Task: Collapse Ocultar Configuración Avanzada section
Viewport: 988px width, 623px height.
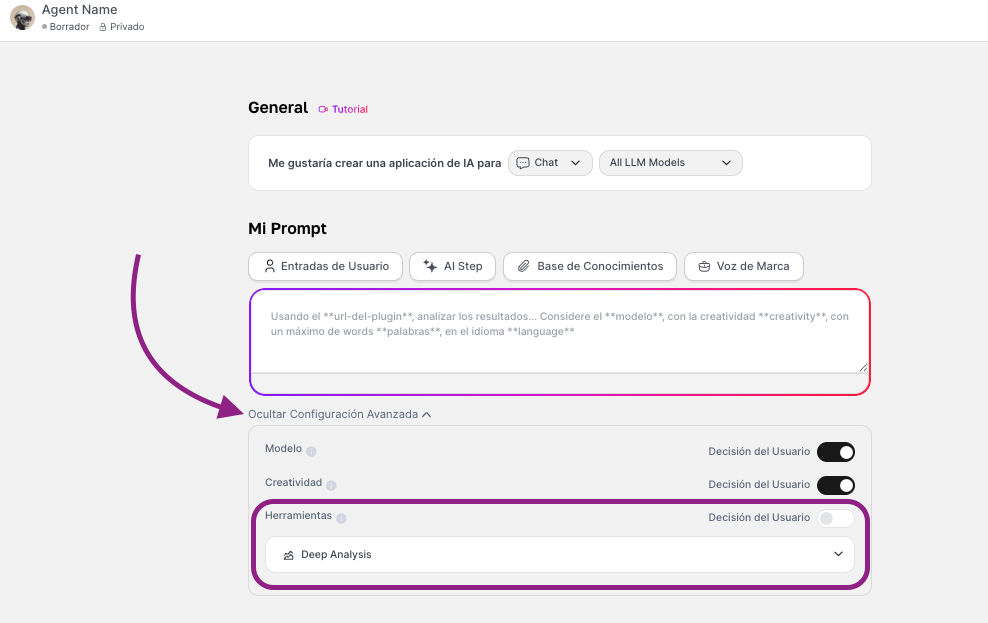Action: (340, 414)
